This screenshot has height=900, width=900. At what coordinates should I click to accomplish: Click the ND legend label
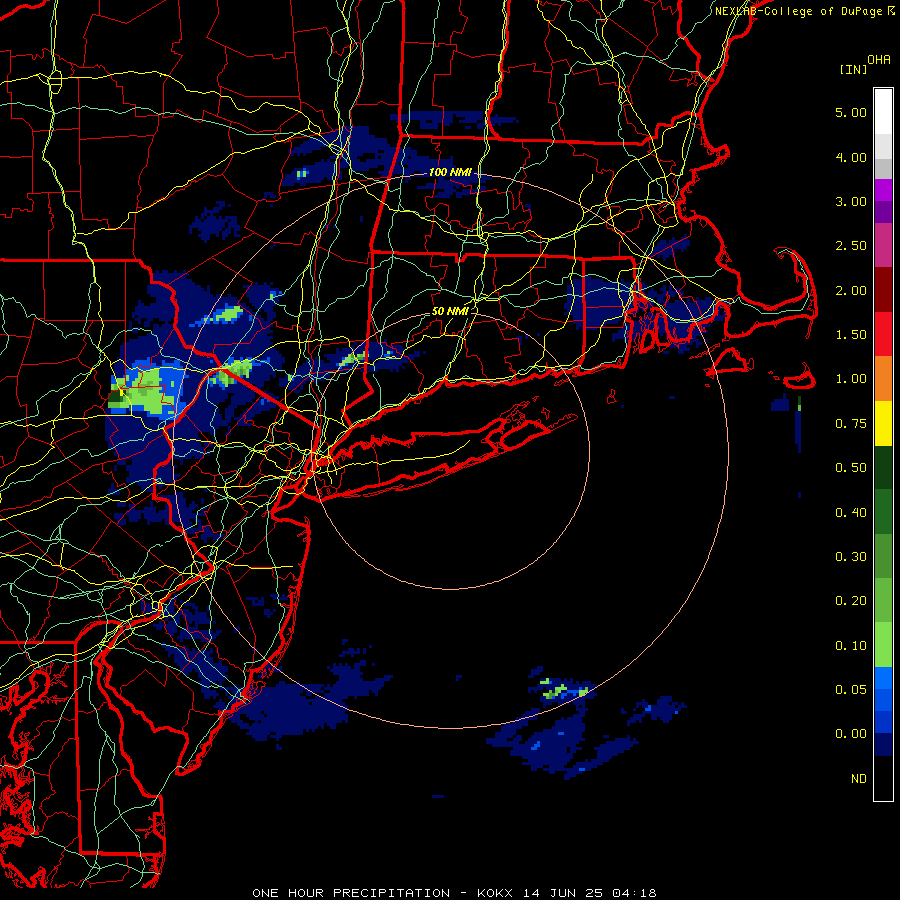click(x=859, y=779)
